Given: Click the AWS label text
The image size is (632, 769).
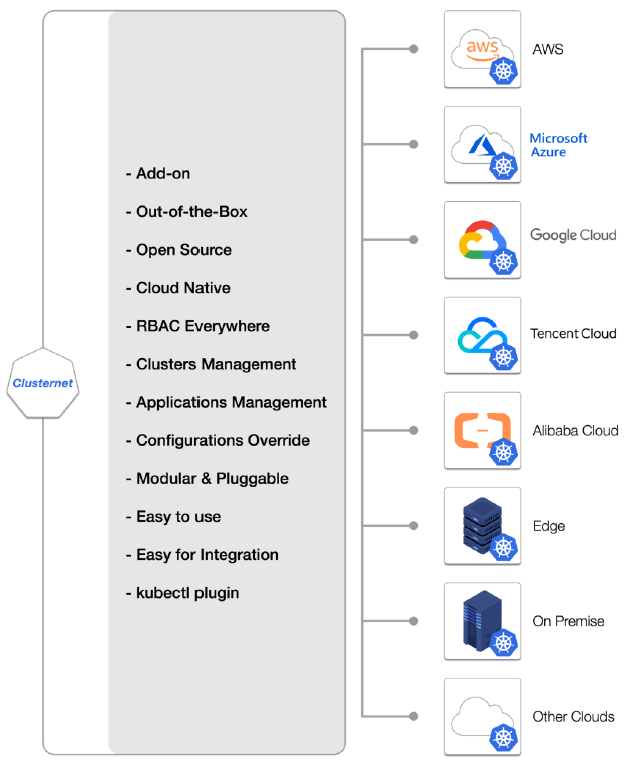Looking at the screenshot, I should [x=548, y=50].
